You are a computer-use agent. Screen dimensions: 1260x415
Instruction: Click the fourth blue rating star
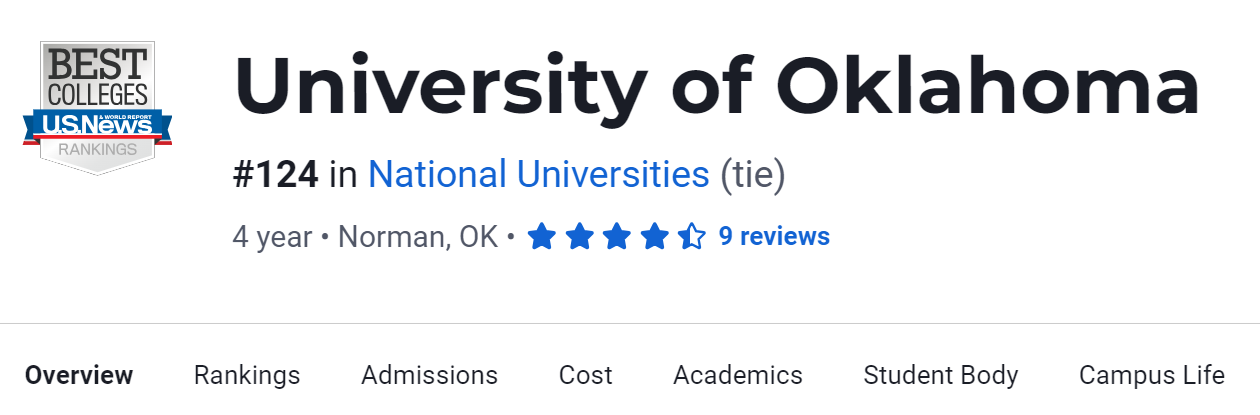[655, 237]
